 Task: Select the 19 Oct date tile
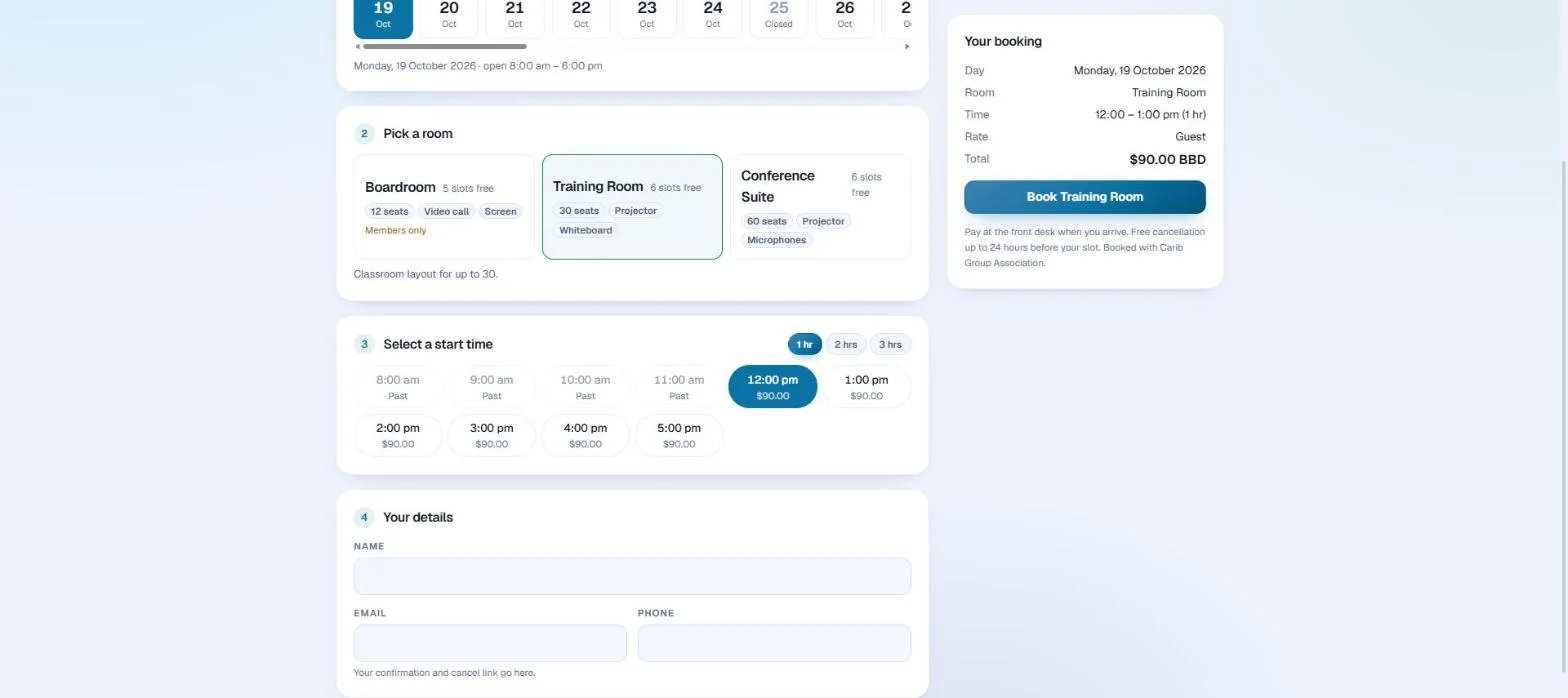[383, 19]
